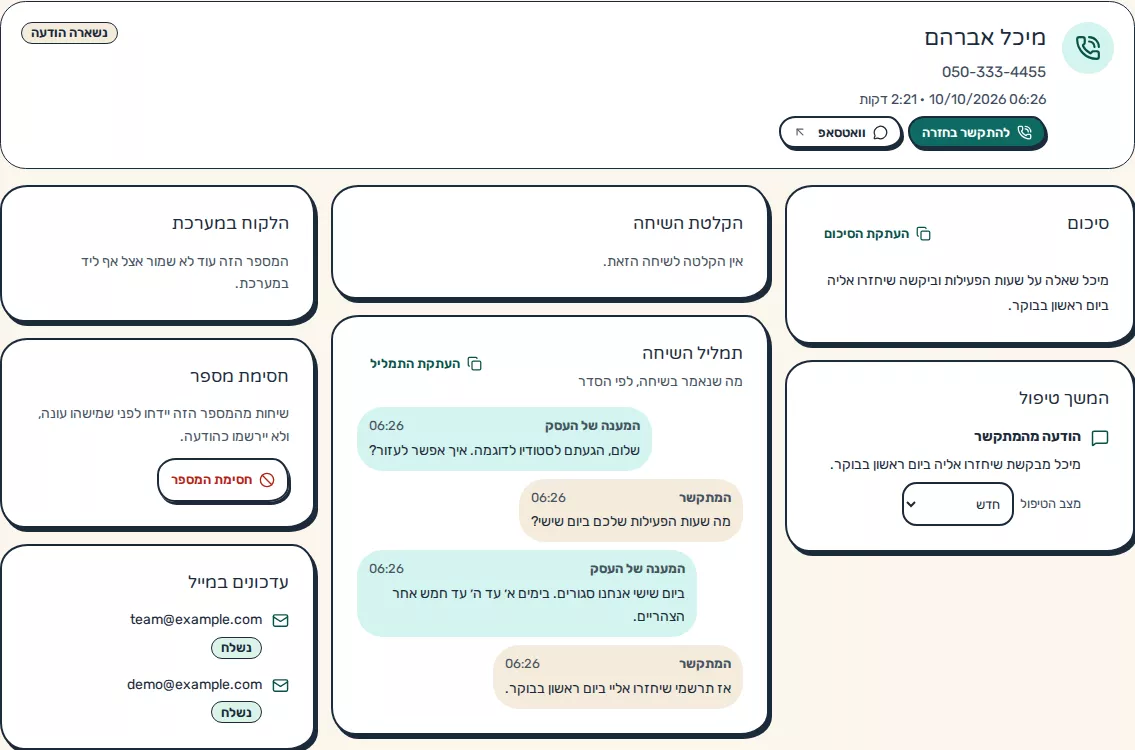Viewport: 1135px width, 750px height.
Task: Click the block icon in חסימת המספר button
Action: click(x=267, y=480)
